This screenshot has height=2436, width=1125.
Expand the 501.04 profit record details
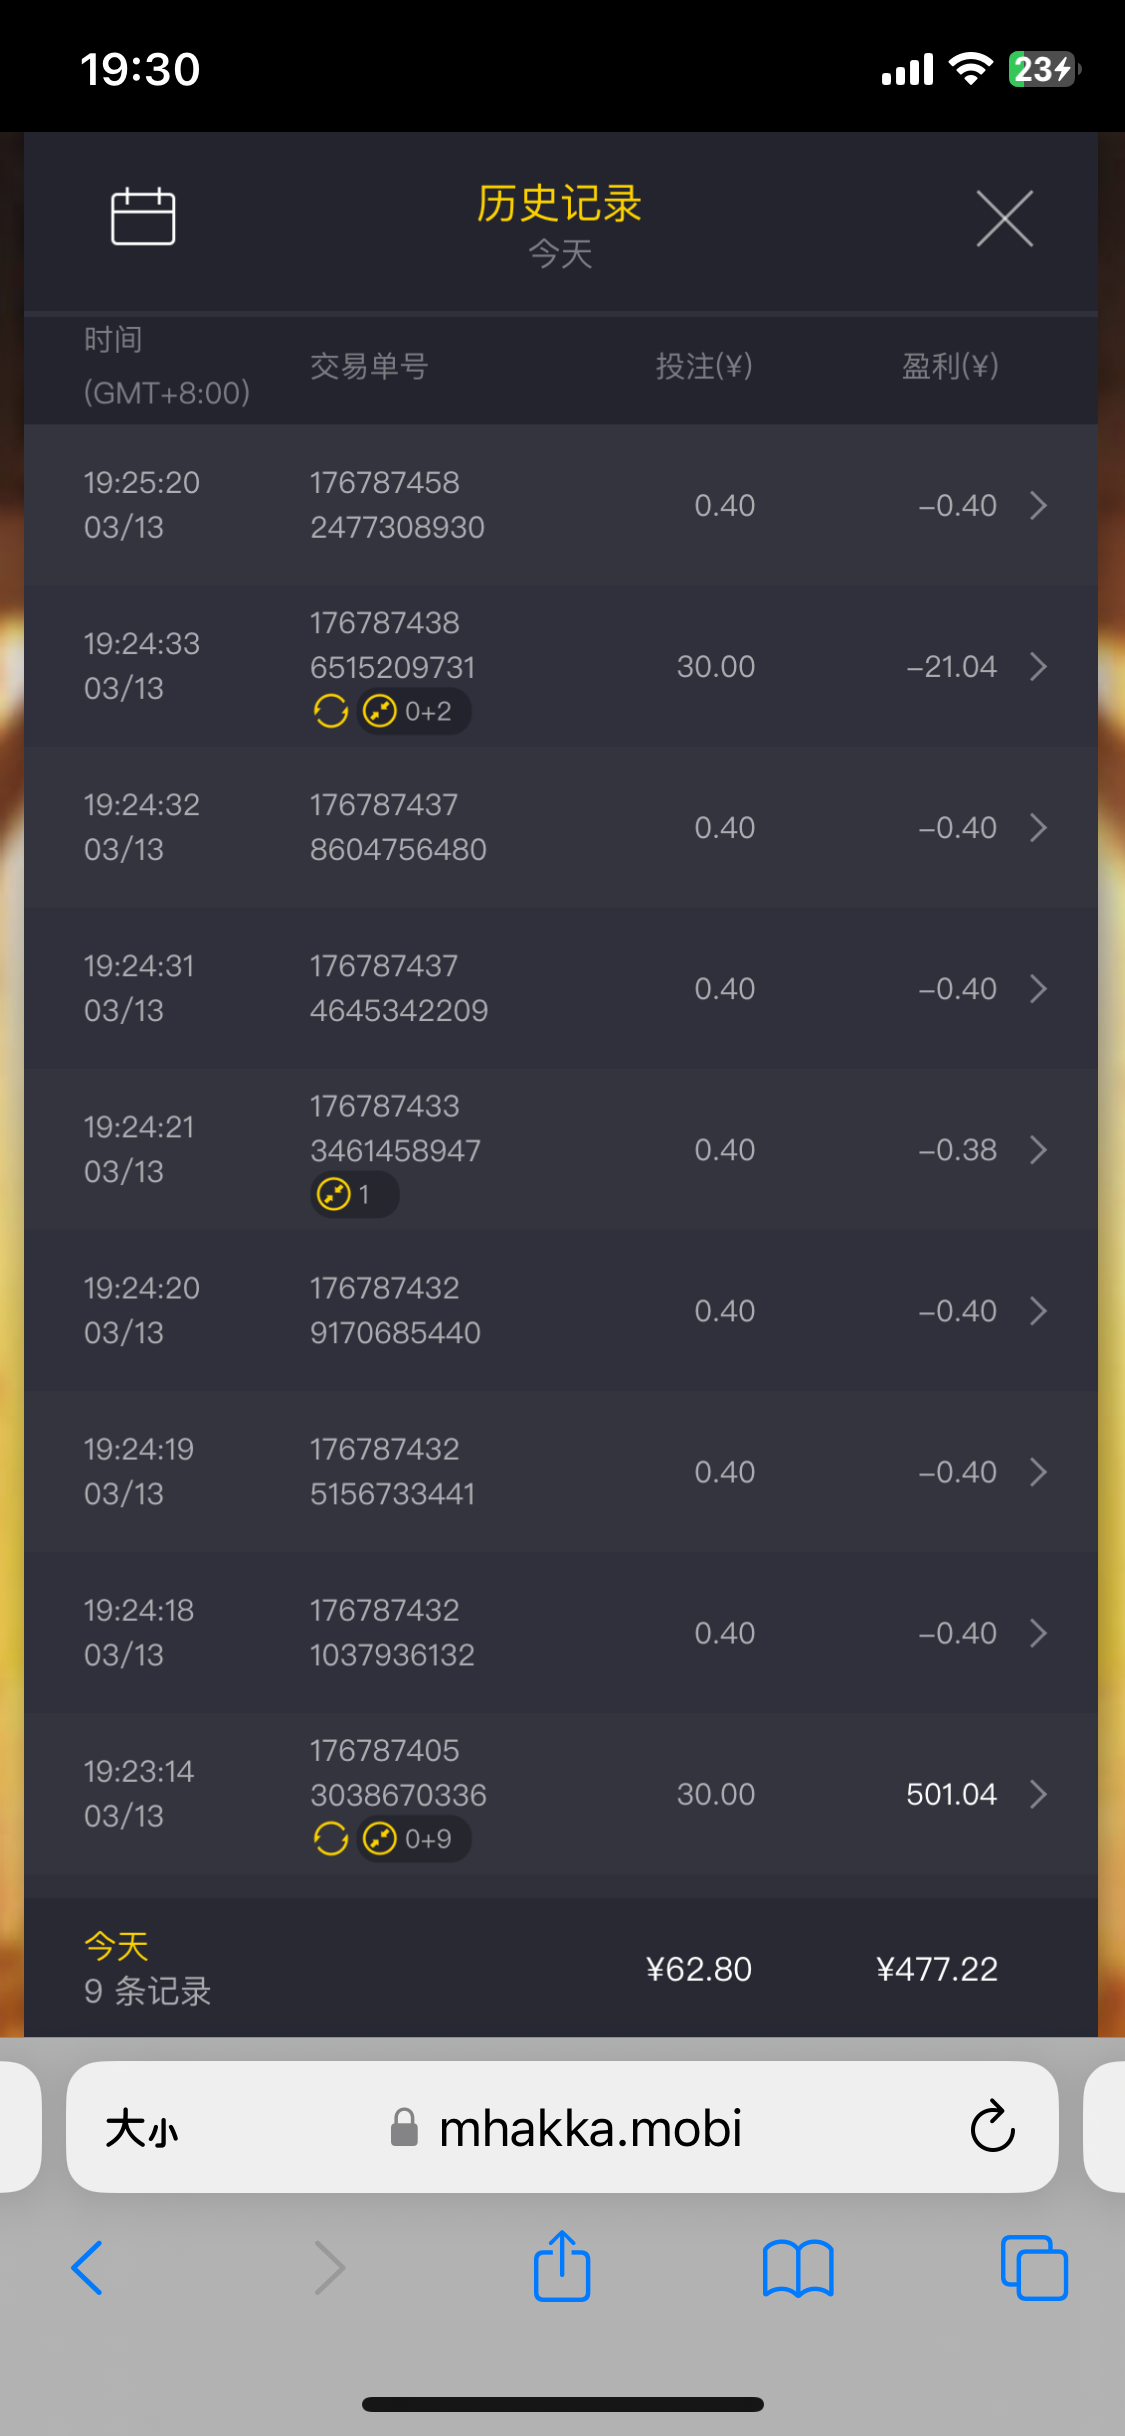[1038, 1794]
